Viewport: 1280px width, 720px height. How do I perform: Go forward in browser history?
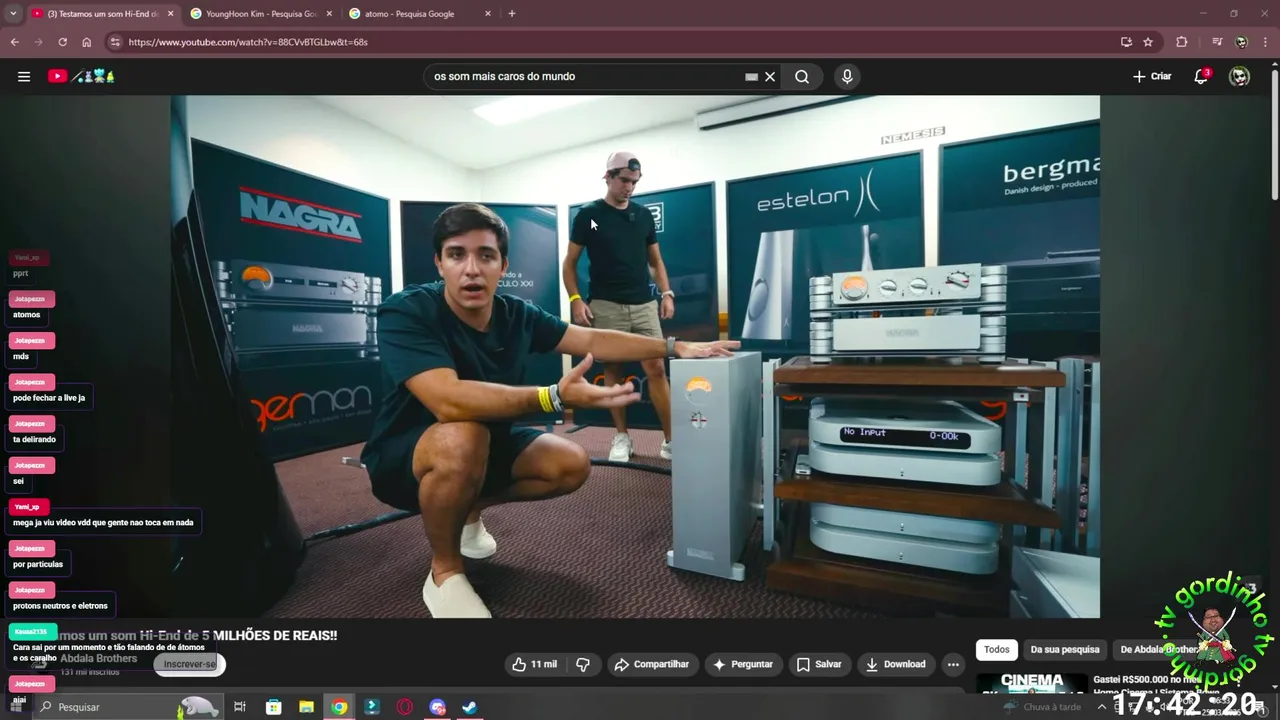[38, 42]
